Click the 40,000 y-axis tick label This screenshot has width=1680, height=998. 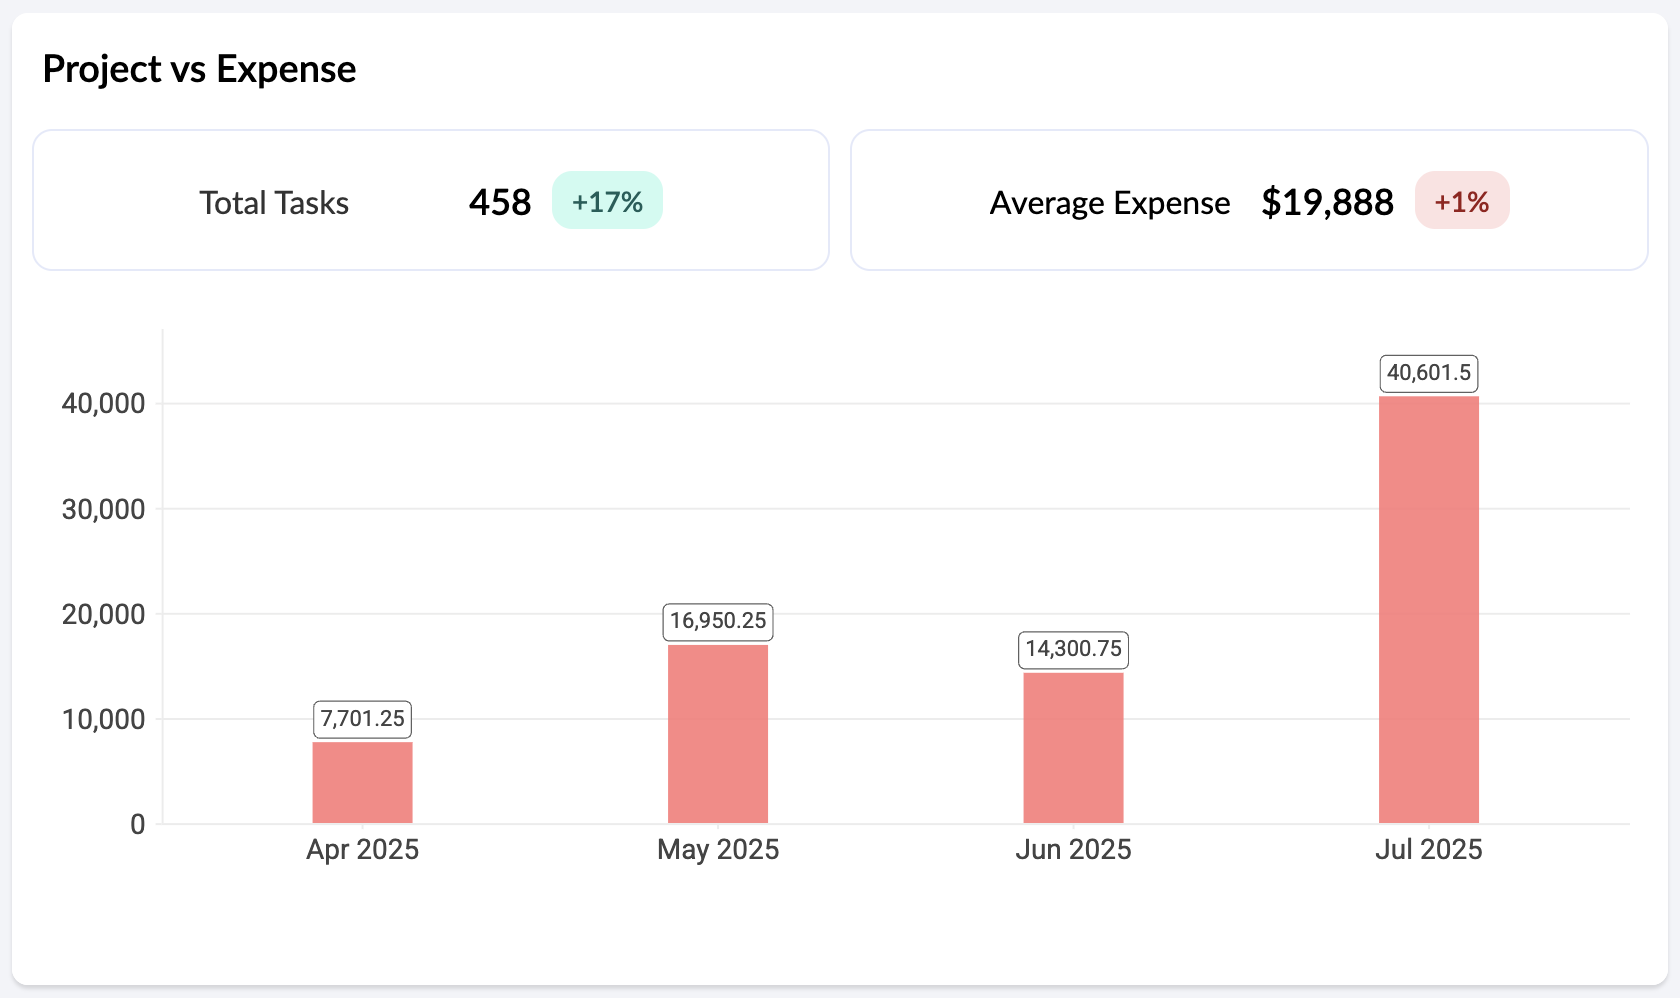pos(104,404)
